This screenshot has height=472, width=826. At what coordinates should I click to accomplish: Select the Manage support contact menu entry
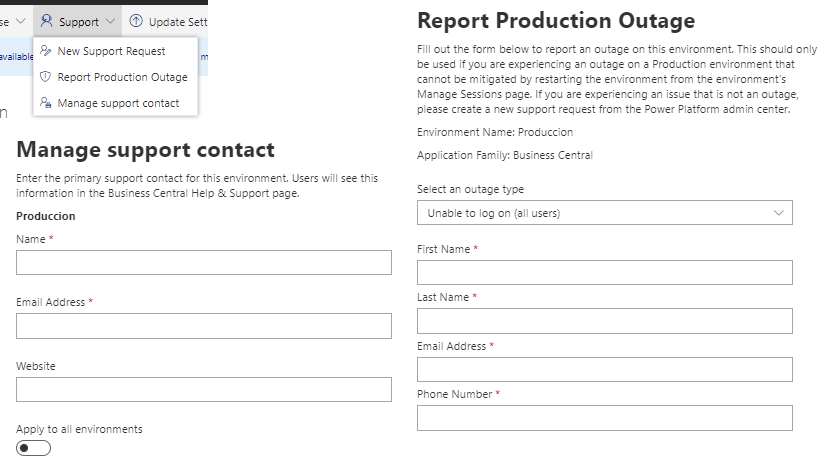(118, 103)
